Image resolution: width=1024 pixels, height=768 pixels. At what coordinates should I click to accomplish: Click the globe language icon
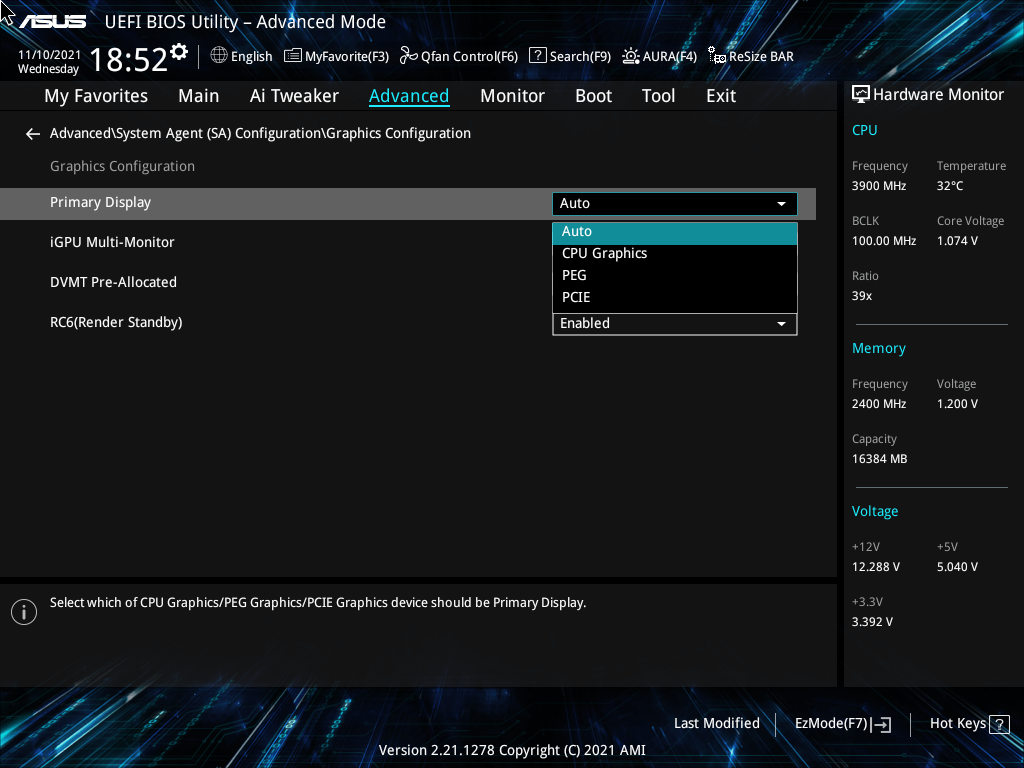(x=219, y=56)
